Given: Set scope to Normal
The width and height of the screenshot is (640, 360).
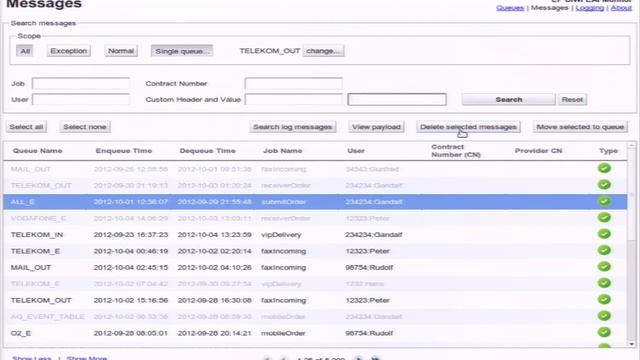Looking at the screenshot, I should tap(121, 51).
